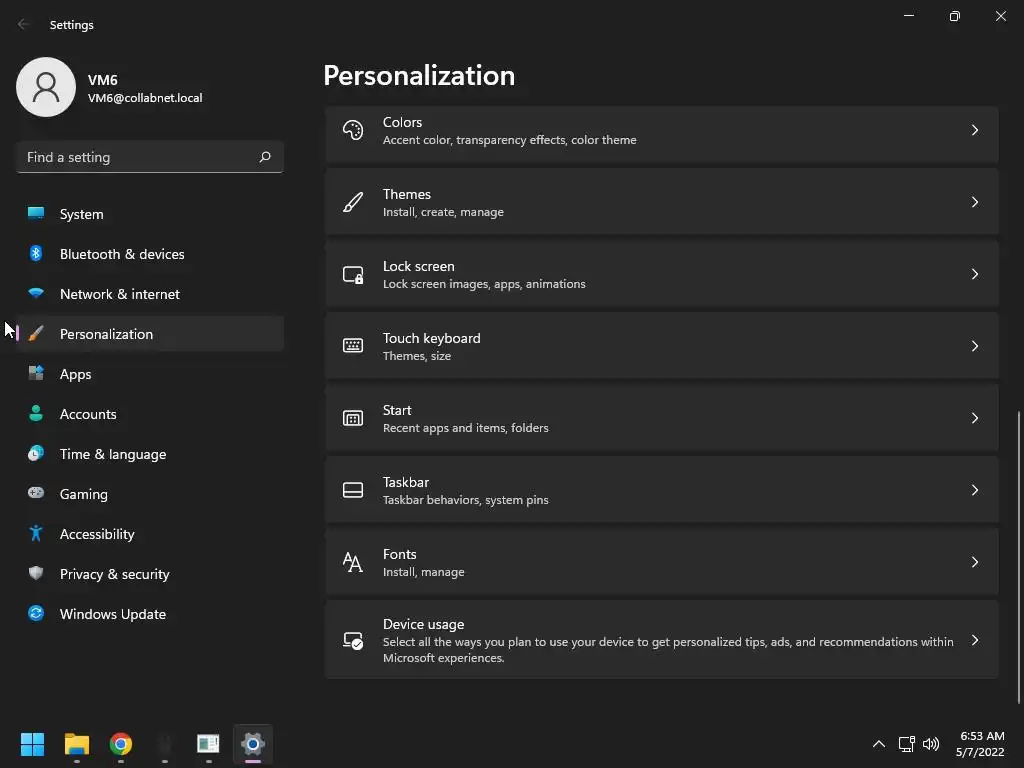Click the volume icon in system tray
Image resolution: width=1024 pixels, height=768 pixels.
[931, 744]
